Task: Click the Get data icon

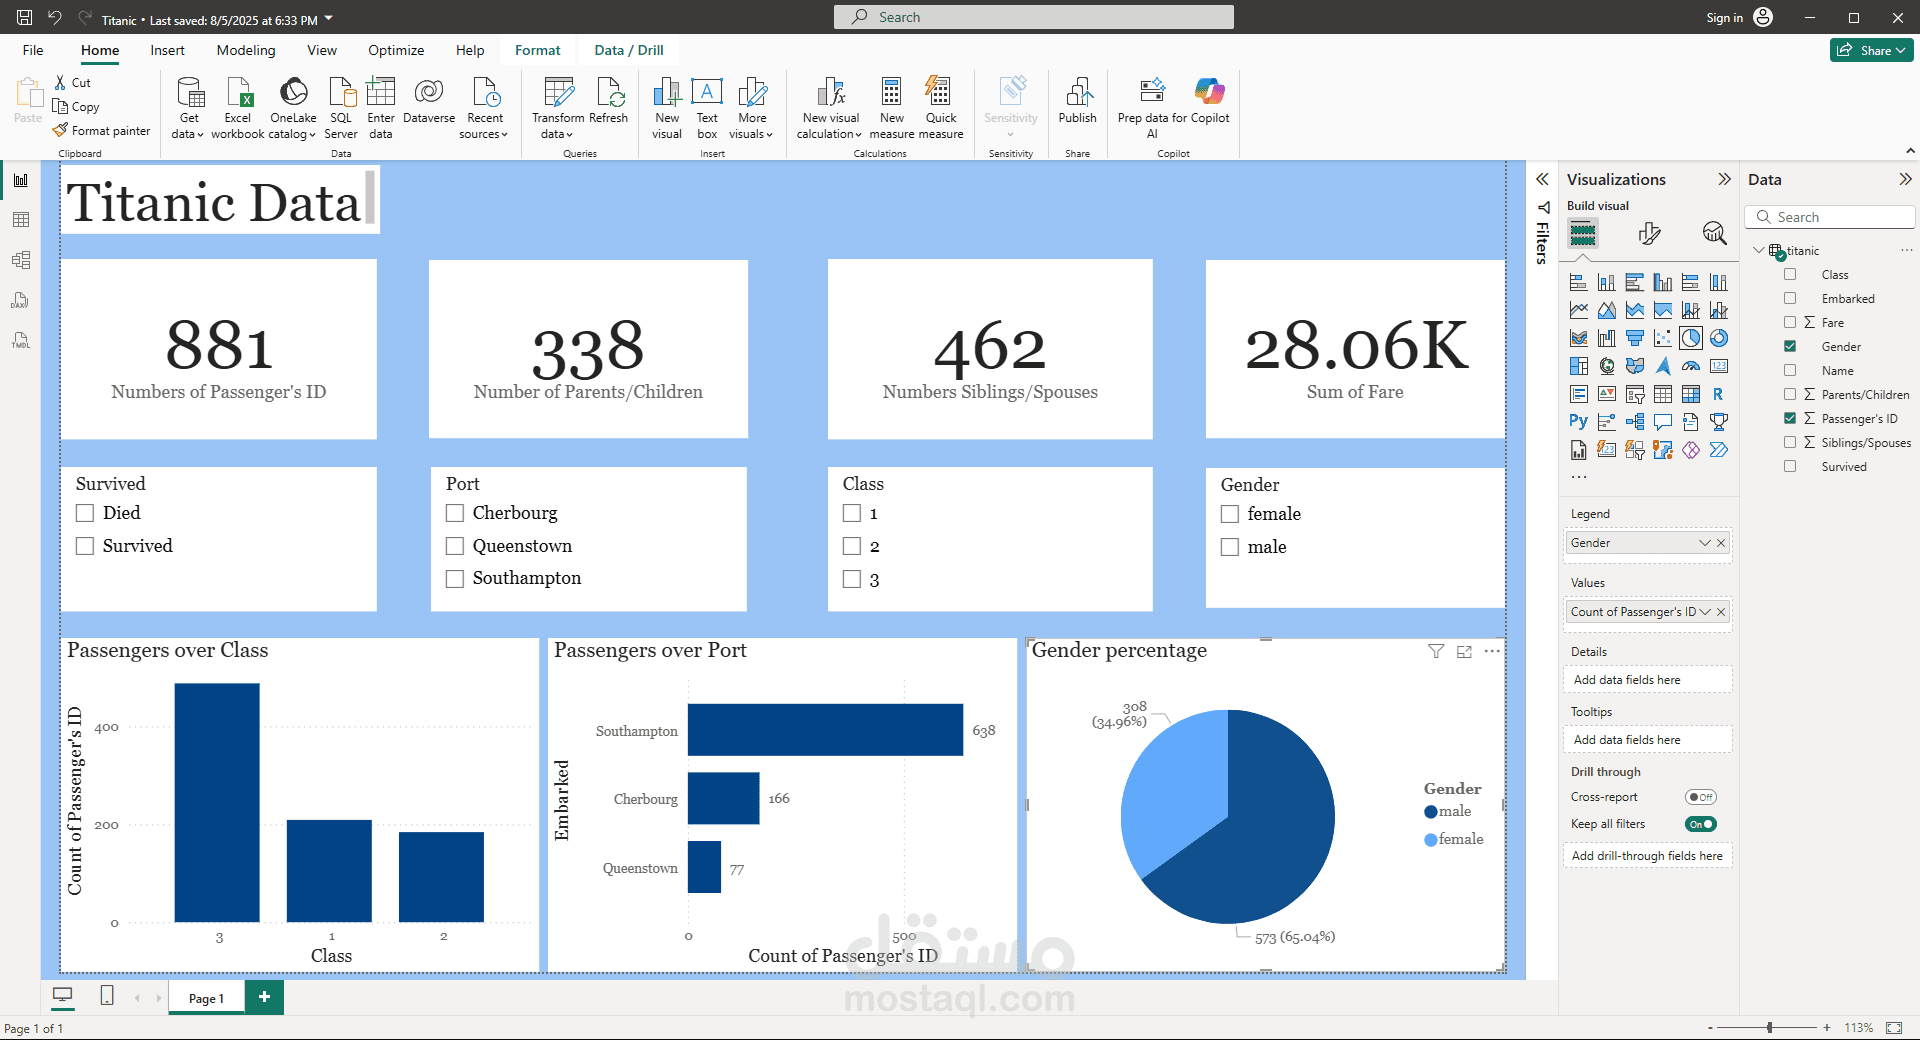Action: pyautogui.click(x=189, y=94)
